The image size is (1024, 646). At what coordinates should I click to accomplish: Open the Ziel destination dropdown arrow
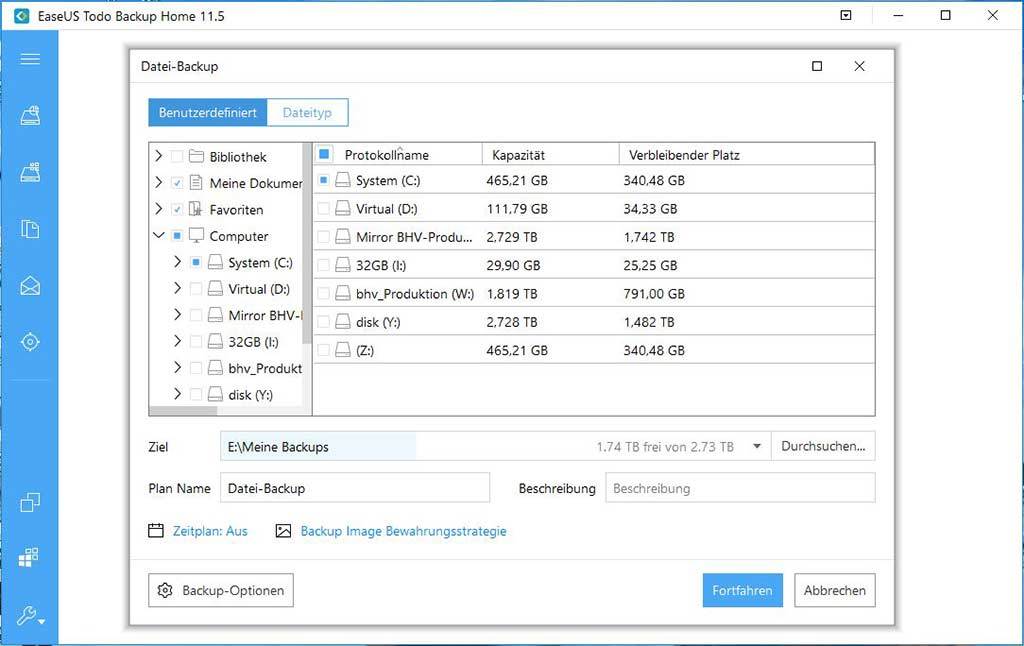tap(757, 447)
